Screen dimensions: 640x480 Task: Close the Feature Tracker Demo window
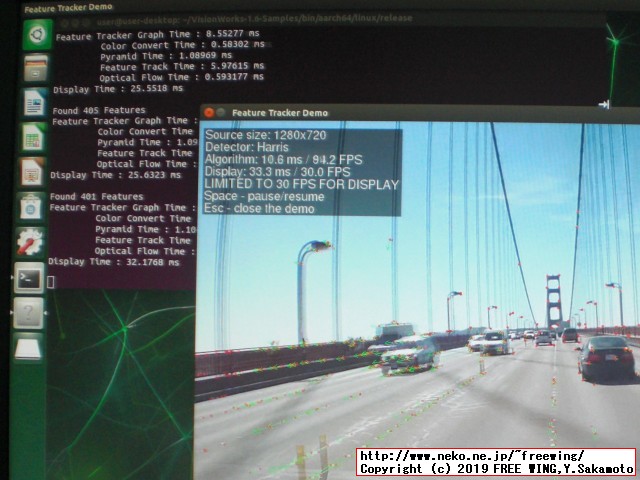[209, 113]
